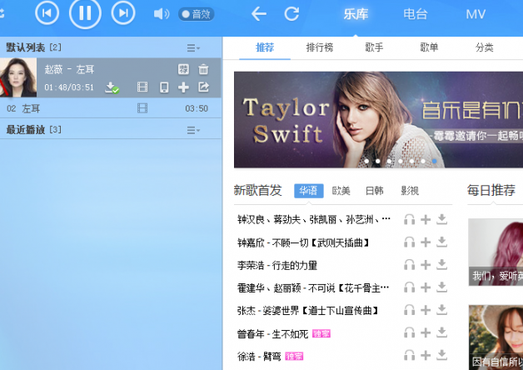523x370 pixels.
Task: Click the Taylor Swift banner image
Action: [378, 119]
